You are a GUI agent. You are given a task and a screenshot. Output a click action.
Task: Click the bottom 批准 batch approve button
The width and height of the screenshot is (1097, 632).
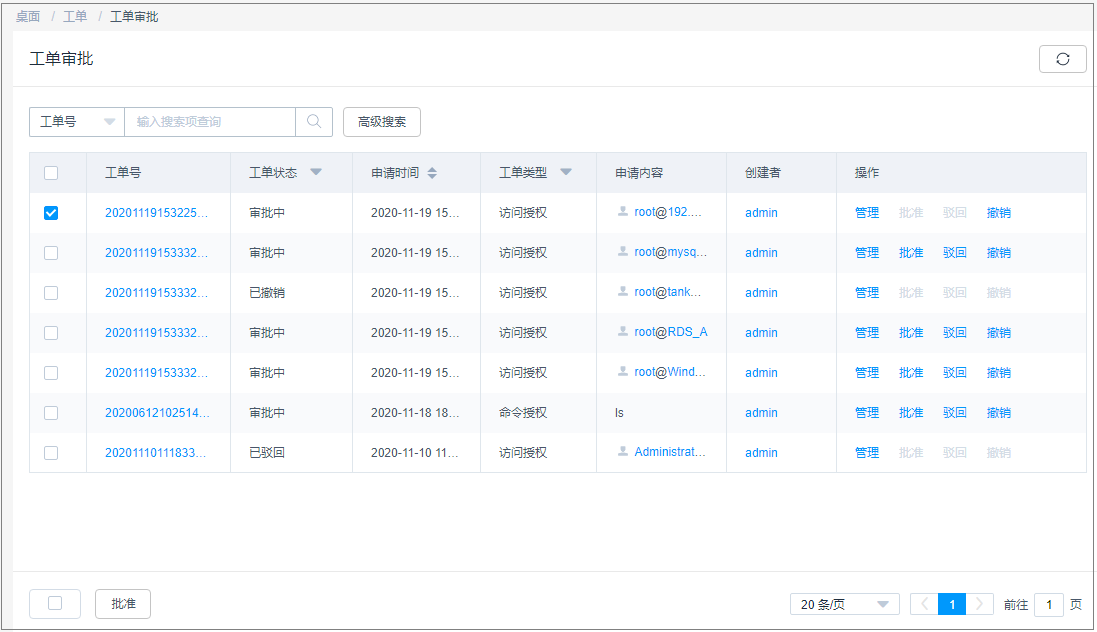(123, 604)
